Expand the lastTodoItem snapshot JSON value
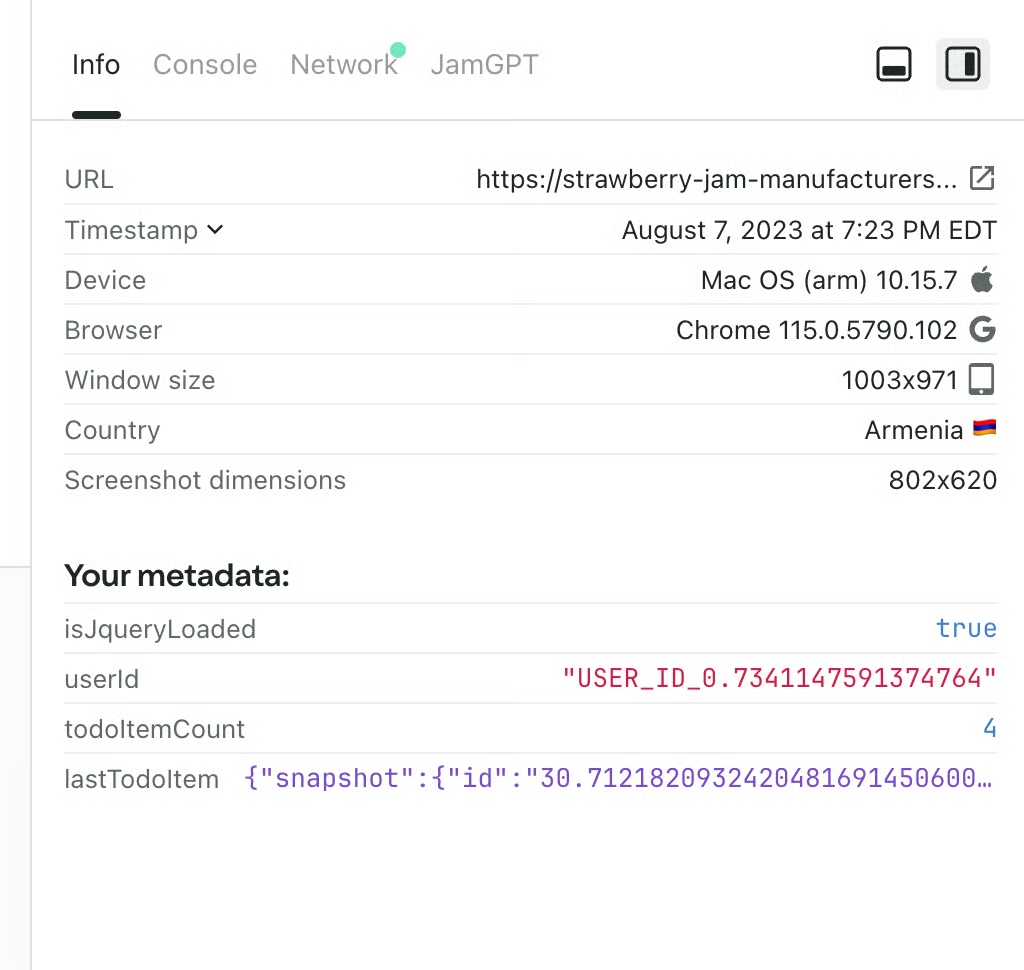 pyautogui.click(x=619, y=779)
